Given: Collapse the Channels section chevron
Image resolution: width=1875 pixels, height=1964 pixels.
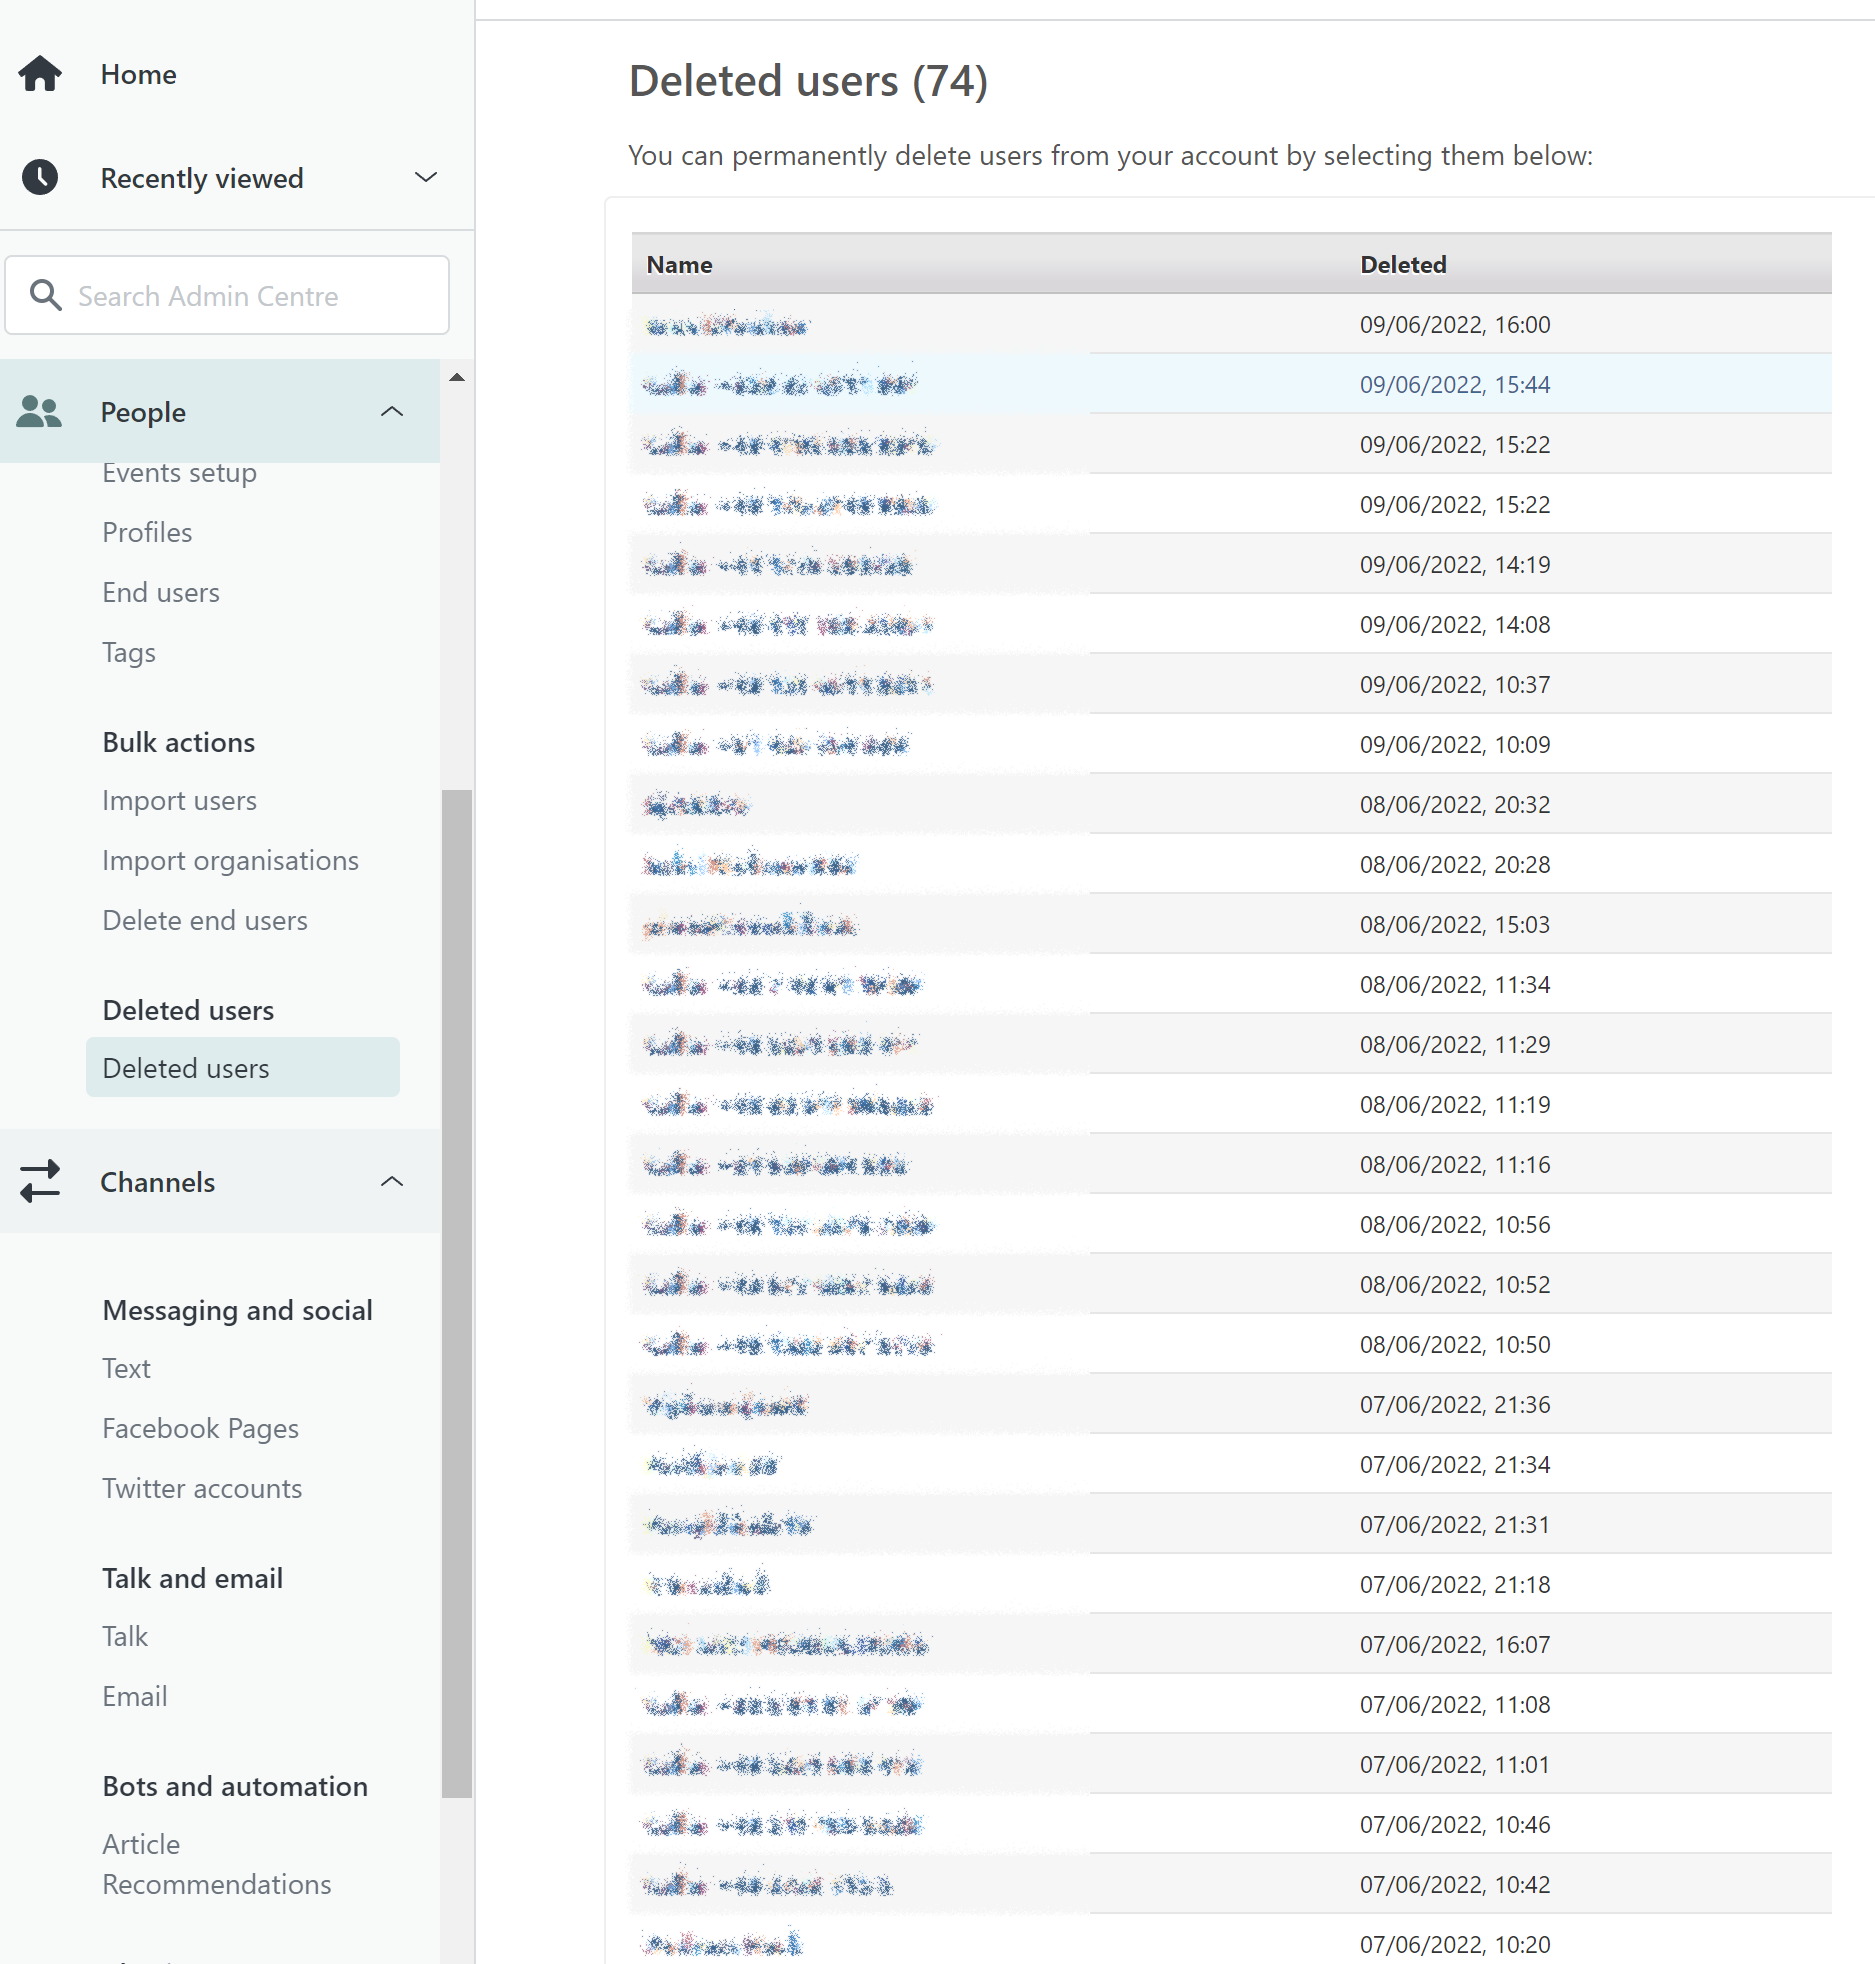Looking at the screenshot, I should (x=392, y=1182).
